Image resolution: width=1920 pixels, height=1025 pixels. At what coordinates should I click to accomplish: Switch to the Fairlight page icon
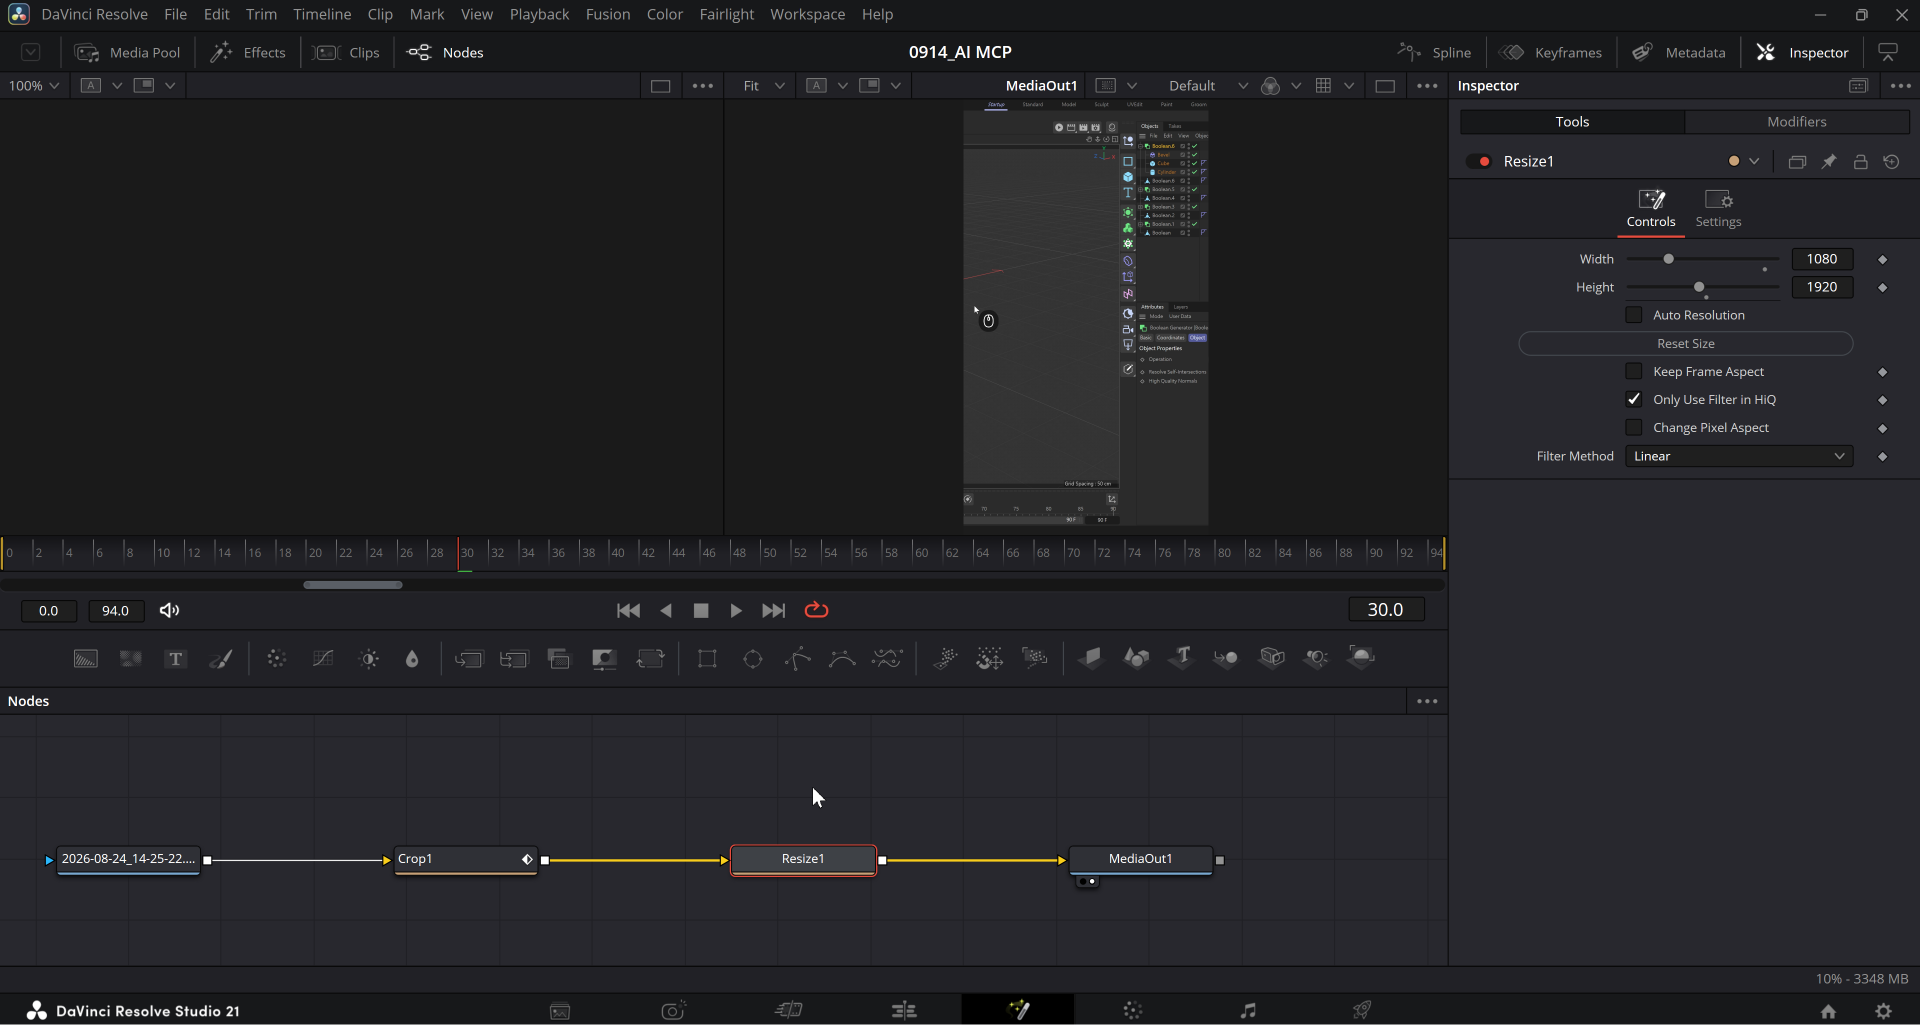click(1248, 1011)
